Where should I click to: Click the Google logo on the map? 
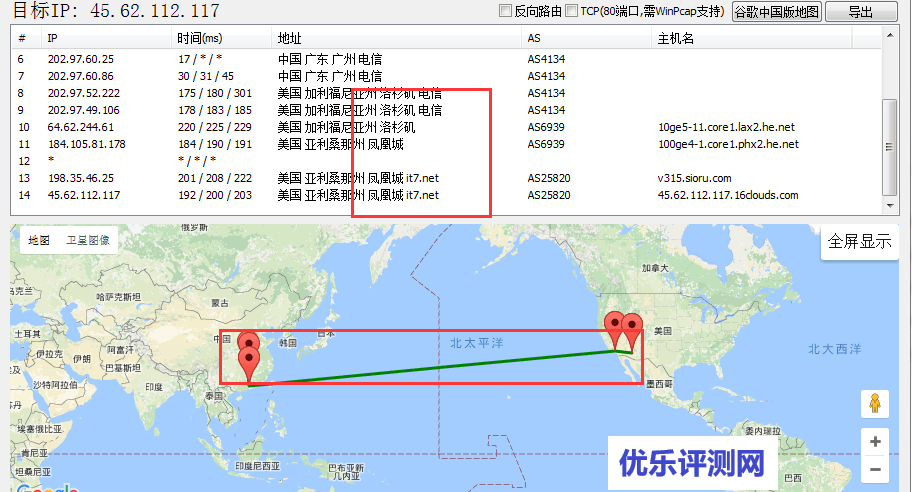click(47, 487)
